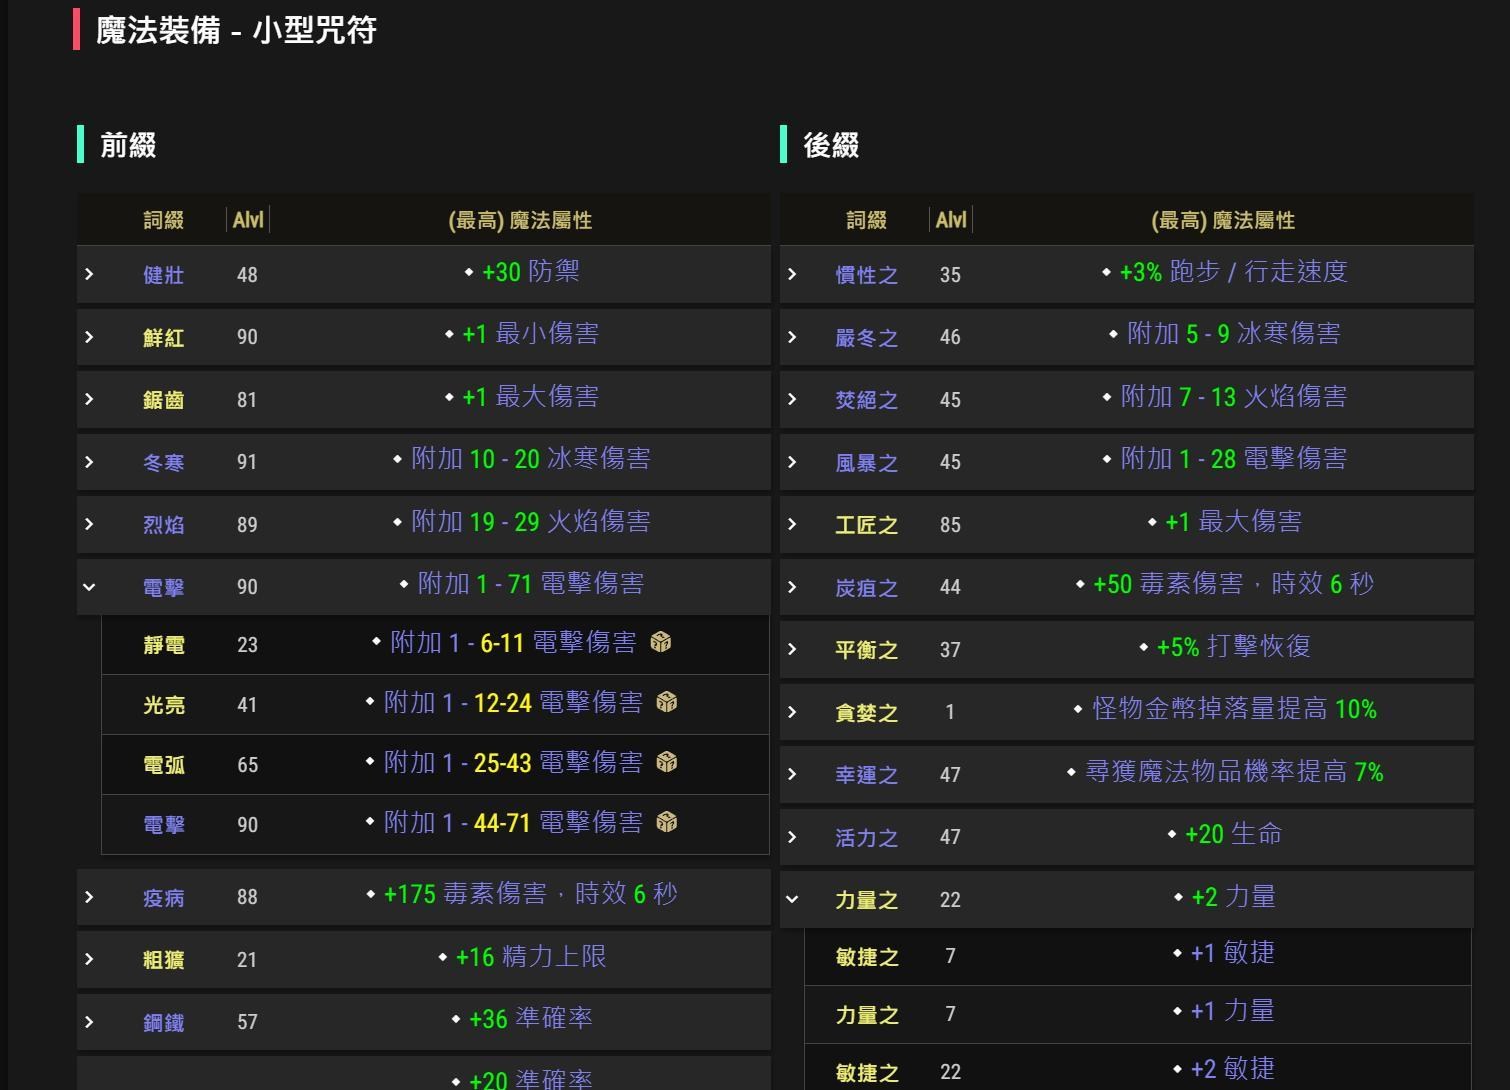Click dice icon in 靜電 row
This screenshot has width=1510, height=1090.
tap(660, 642)
